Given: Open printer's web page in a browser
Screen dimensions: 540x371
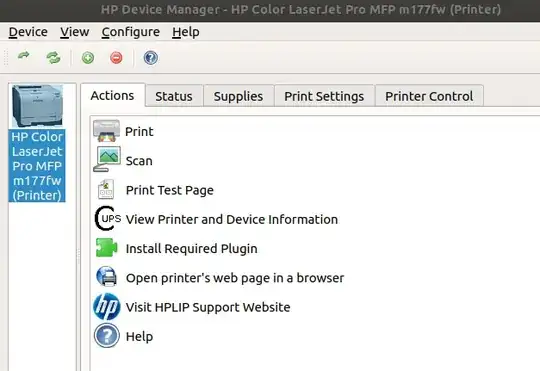Looking at the screenshot, I should click(235, 278).
